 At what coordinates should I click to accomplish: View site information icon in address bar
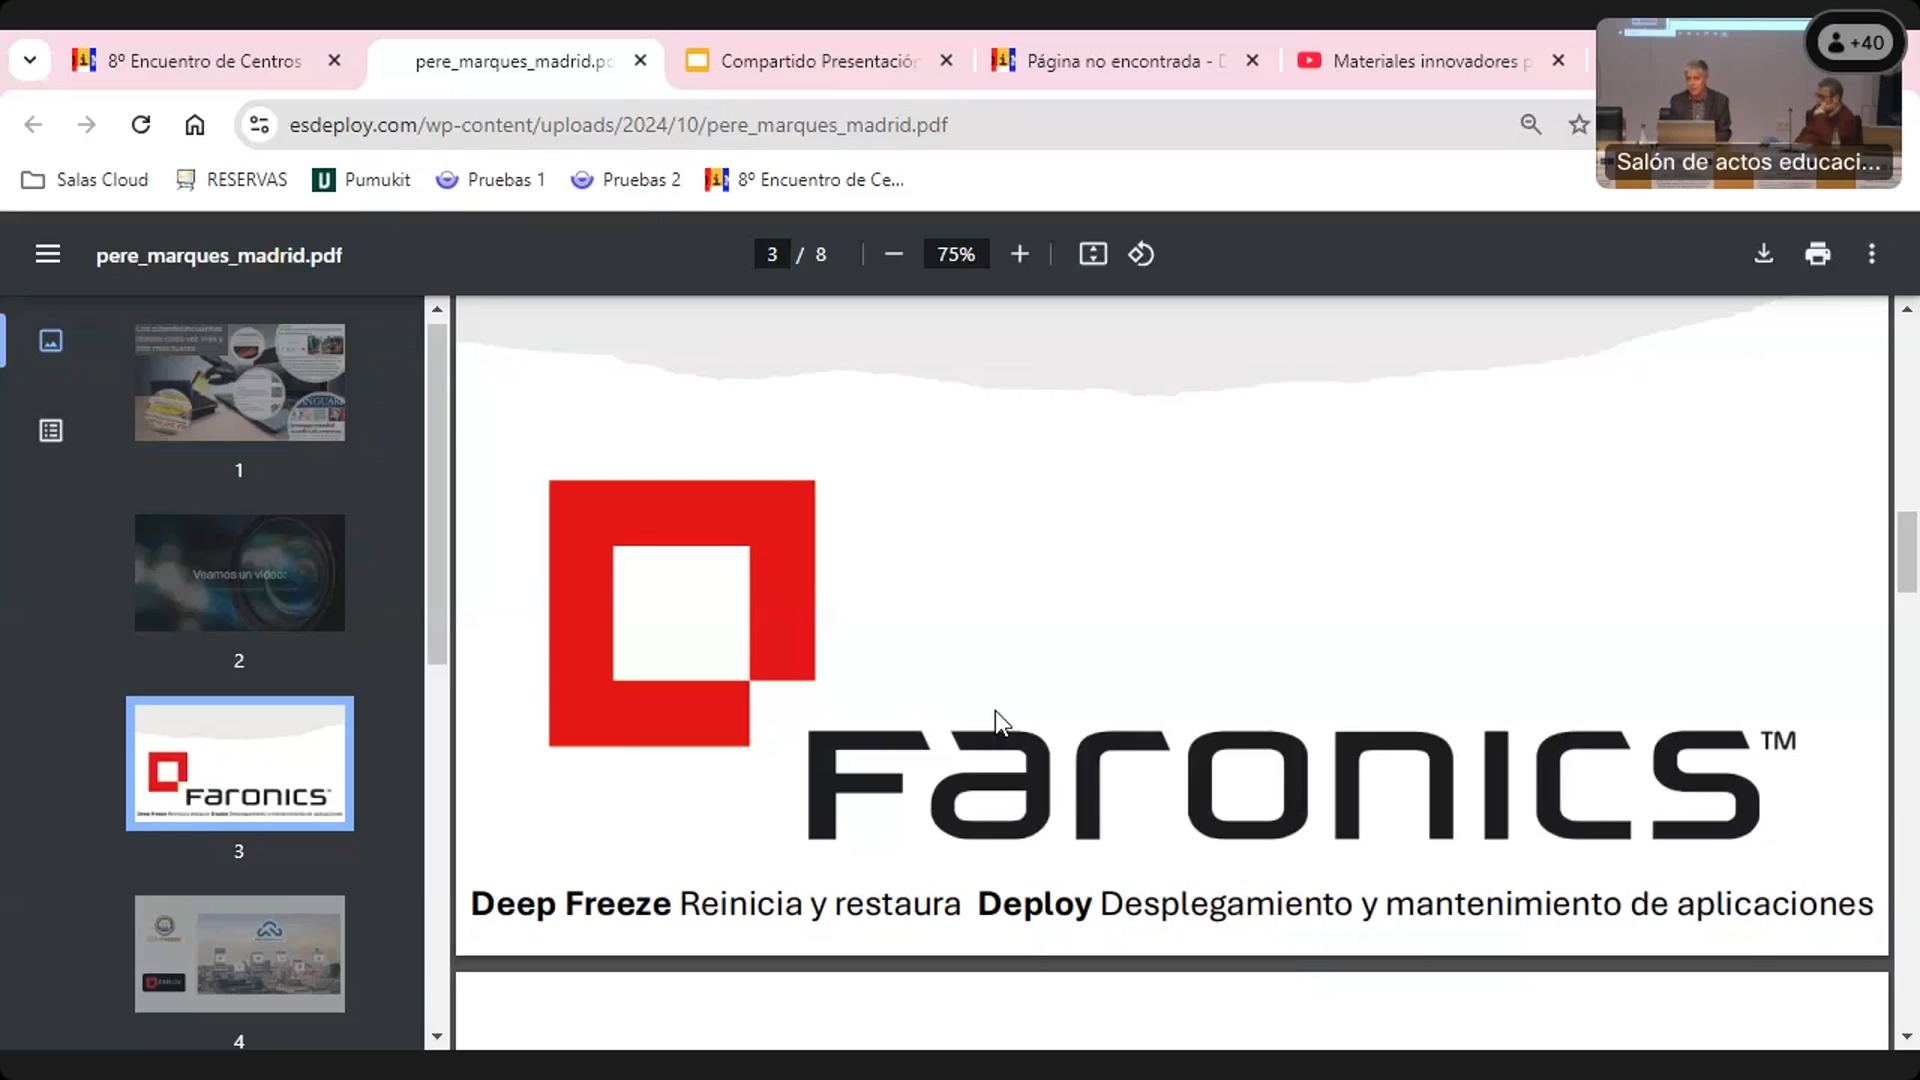pos(259,124)
